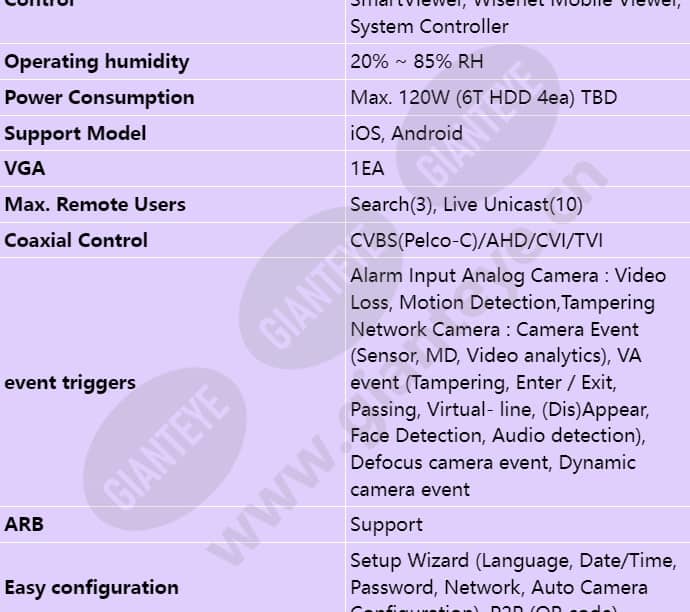Select CVBS(Pelco-C)/AHD/CVI/TVI value
Image resolution: width=690 pixels, height=612 pixels.
pyautogui.click(x=476, y=241)
